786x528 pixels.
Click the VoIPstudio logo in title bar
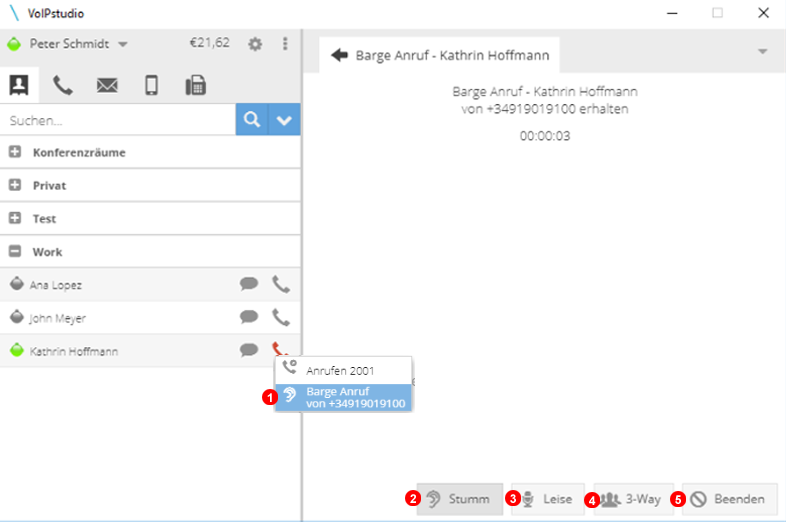(15, 13)
